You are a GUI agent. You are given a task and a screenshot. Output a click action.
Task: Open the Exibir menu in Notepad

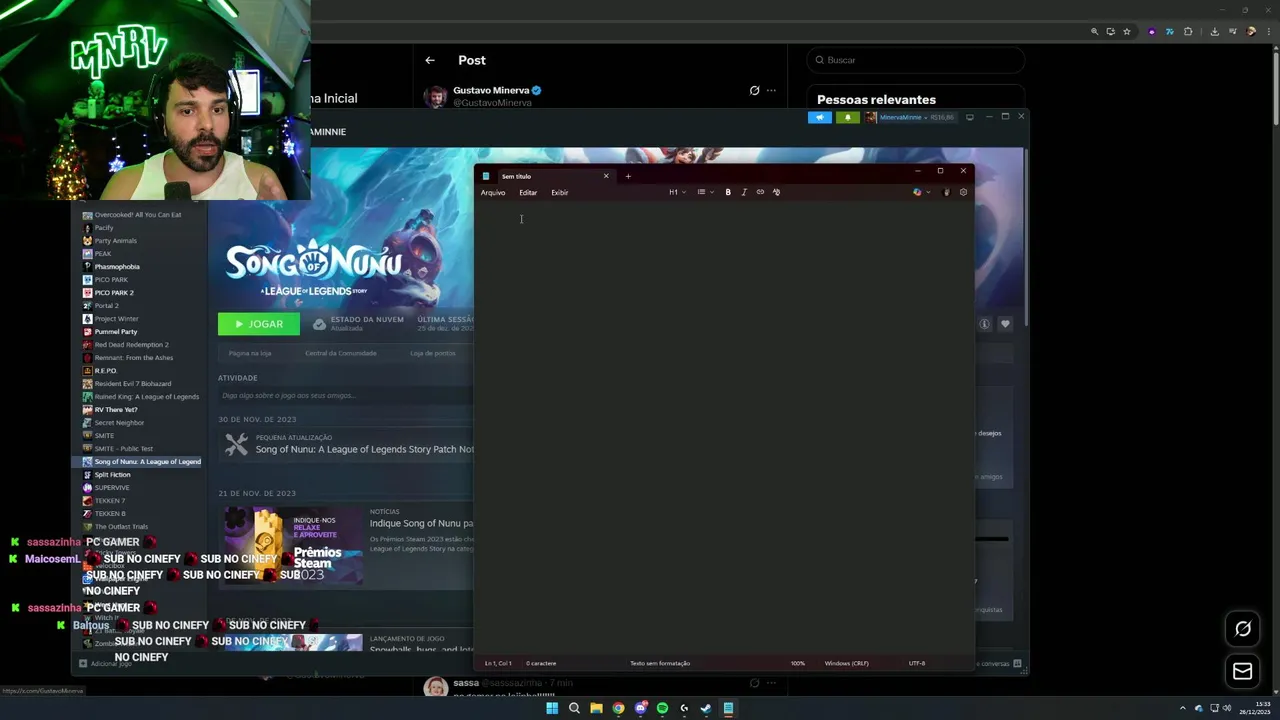pos(560,192)
